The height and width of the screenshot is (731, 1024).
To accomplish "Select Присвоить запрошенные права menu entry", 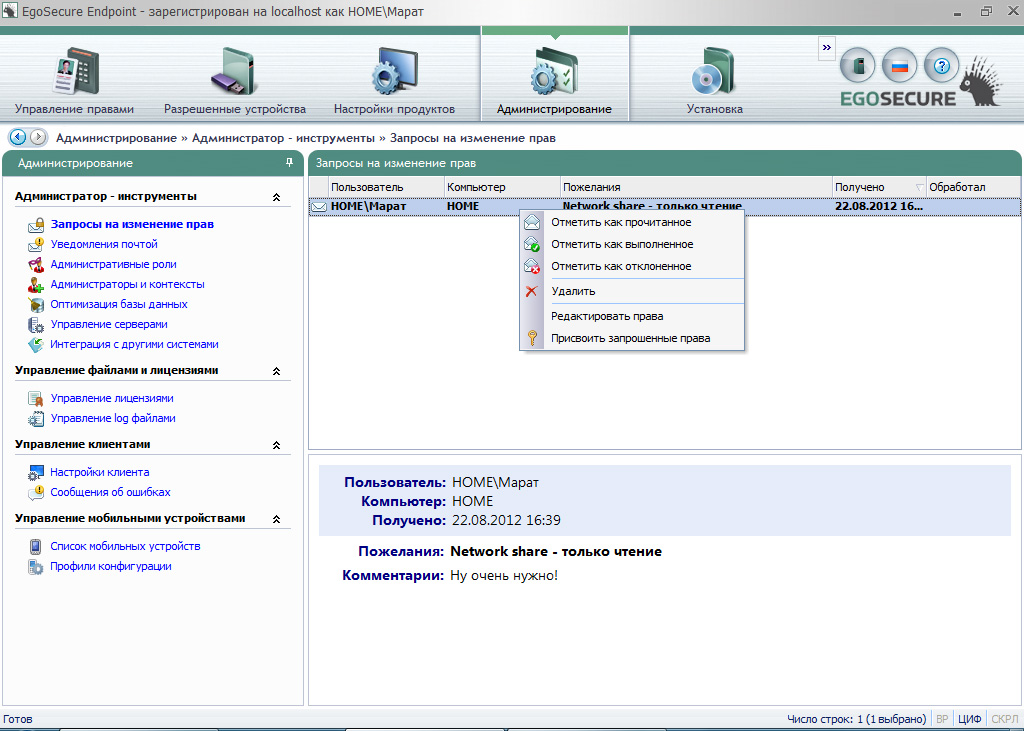I will (x=630, y=338).
